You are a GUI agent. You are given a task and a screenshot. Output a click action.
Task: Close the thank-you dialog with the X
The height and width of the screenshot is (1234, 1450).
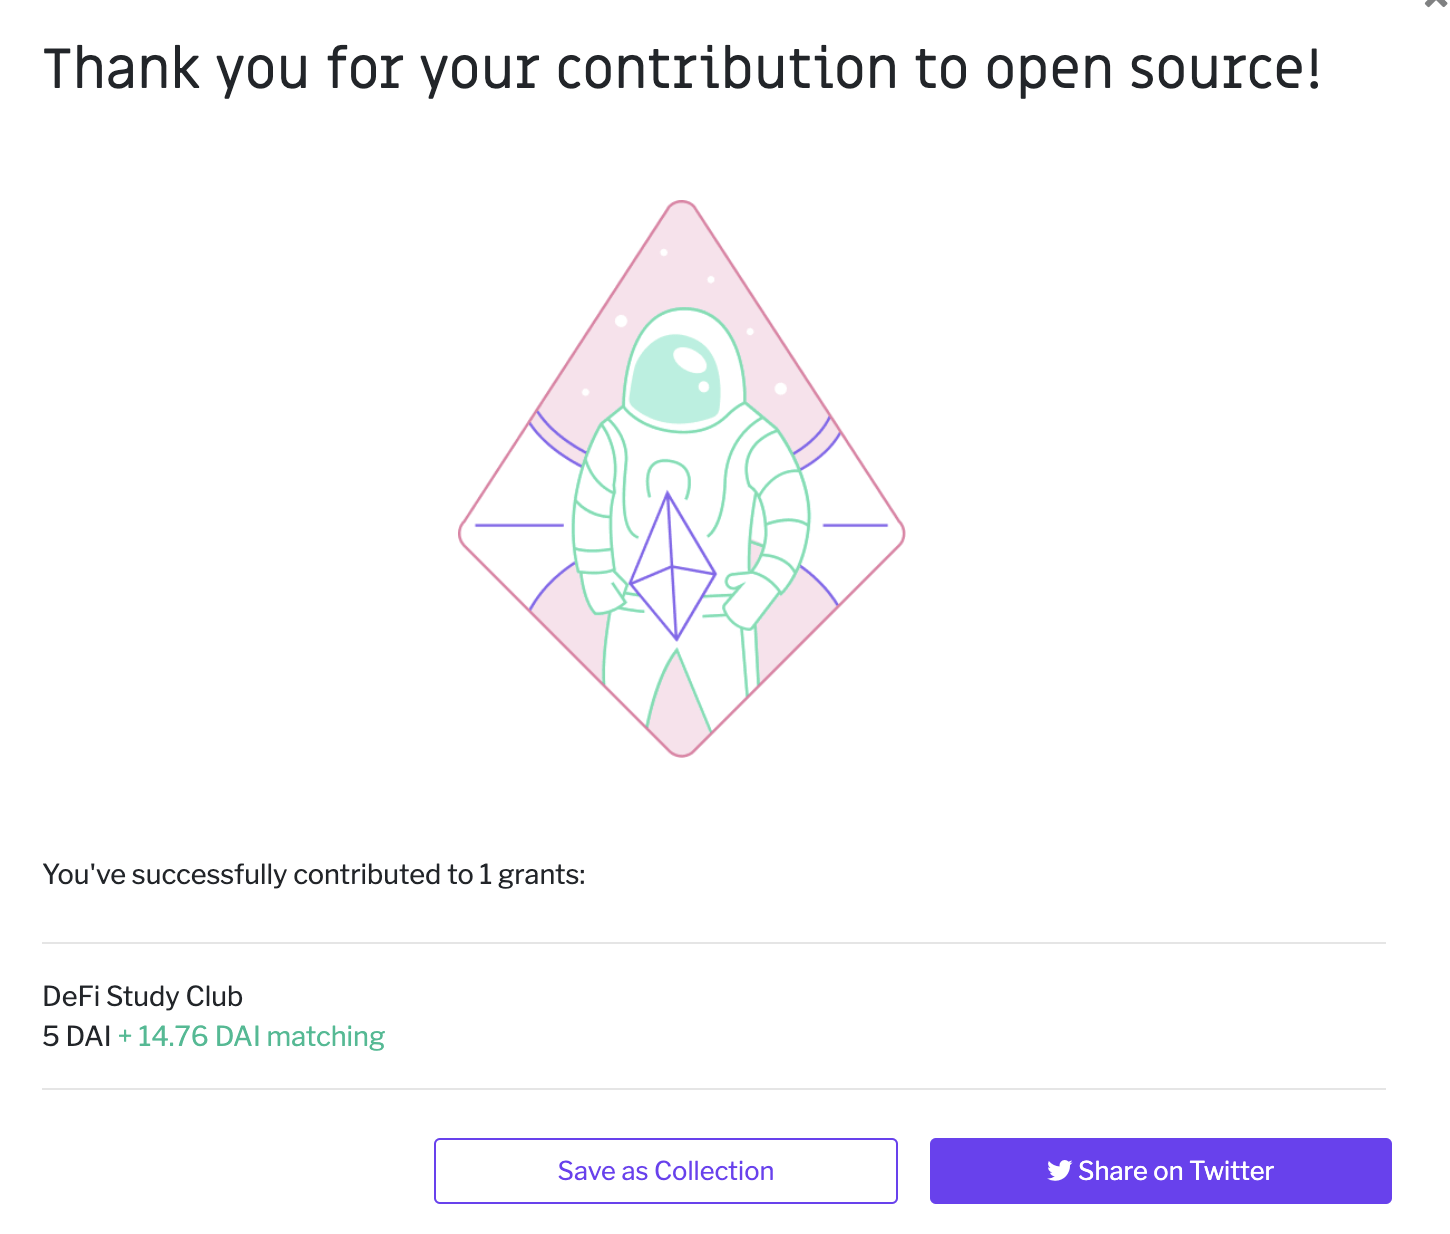pyautogui.click(x=1437, y=4)
